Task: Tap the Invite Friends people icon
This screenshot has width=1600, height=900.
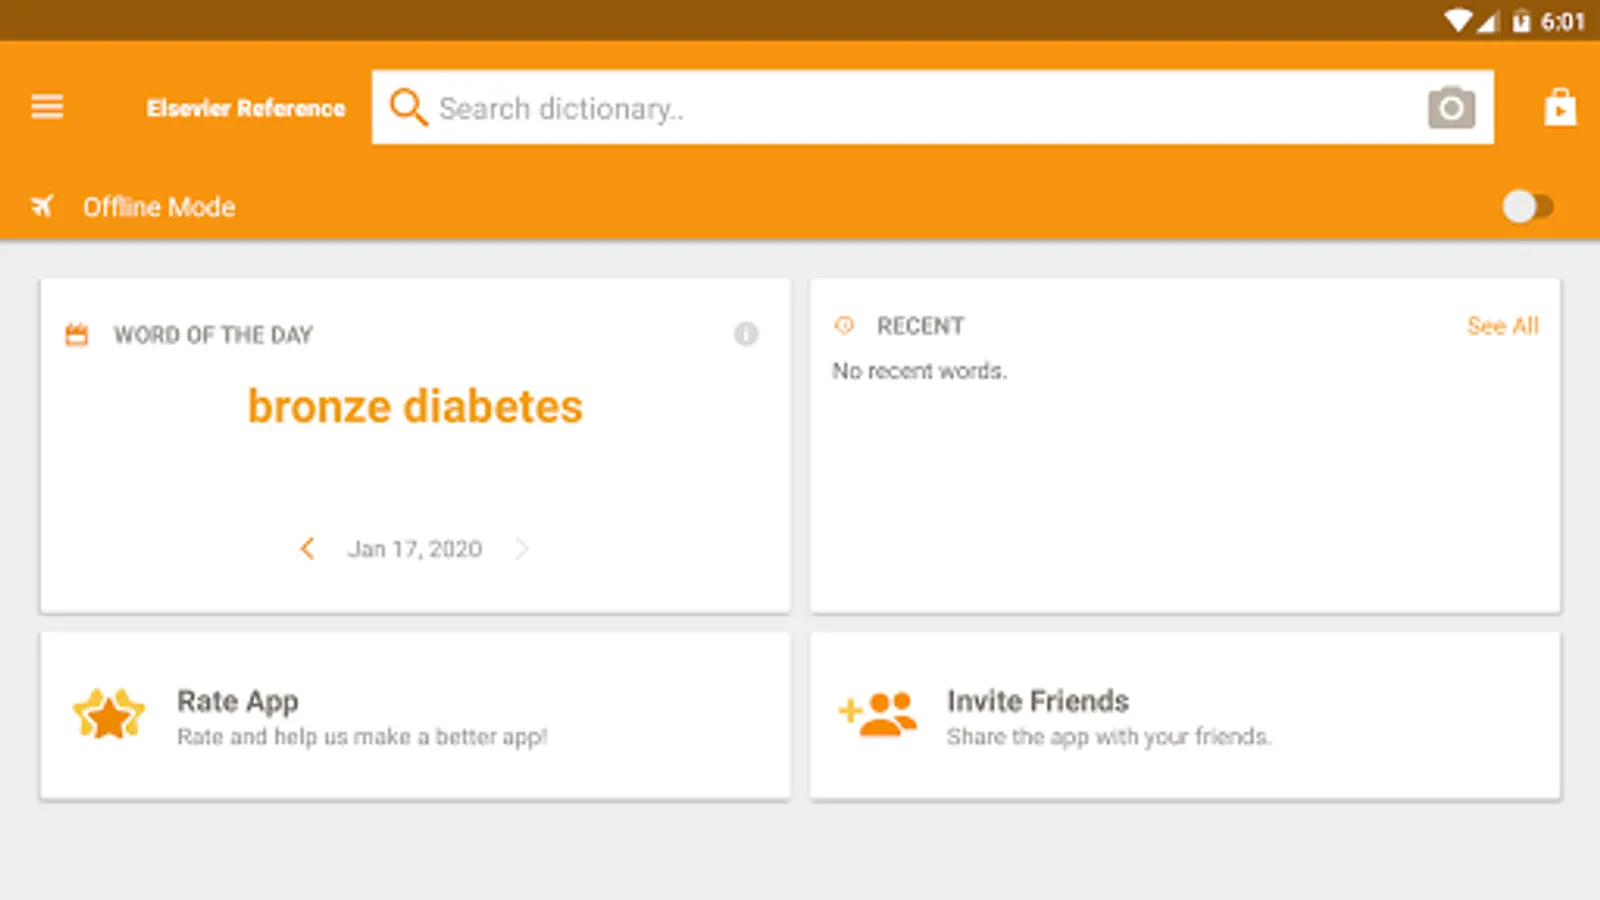Action: (x=877, y=714)
